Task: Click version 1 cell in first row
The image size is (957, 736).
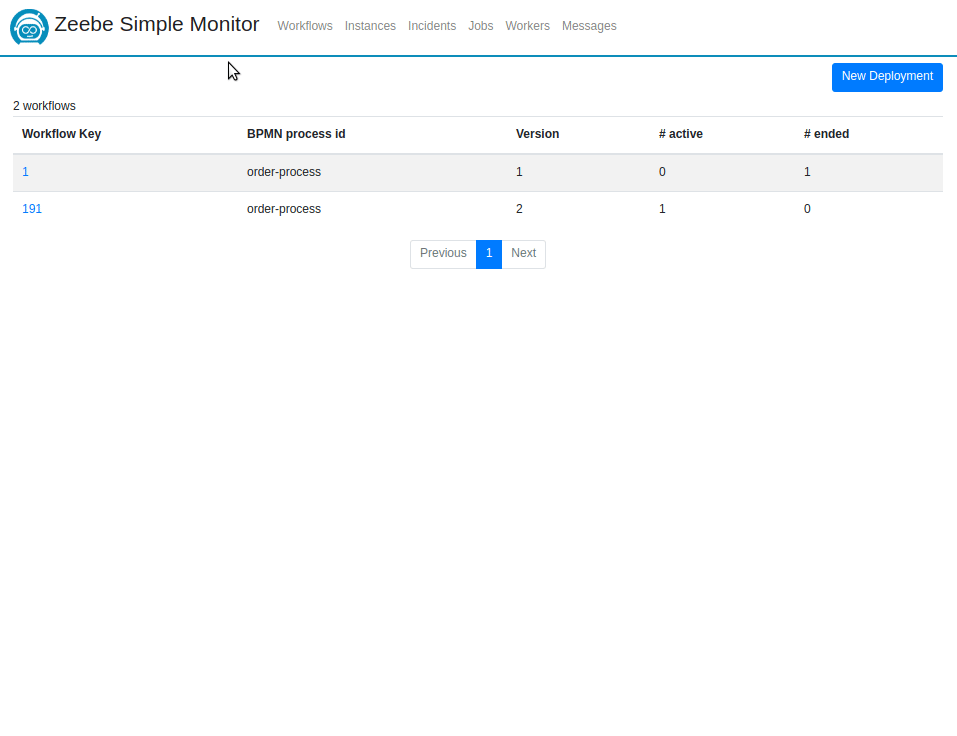Action: tap(519, 172)
